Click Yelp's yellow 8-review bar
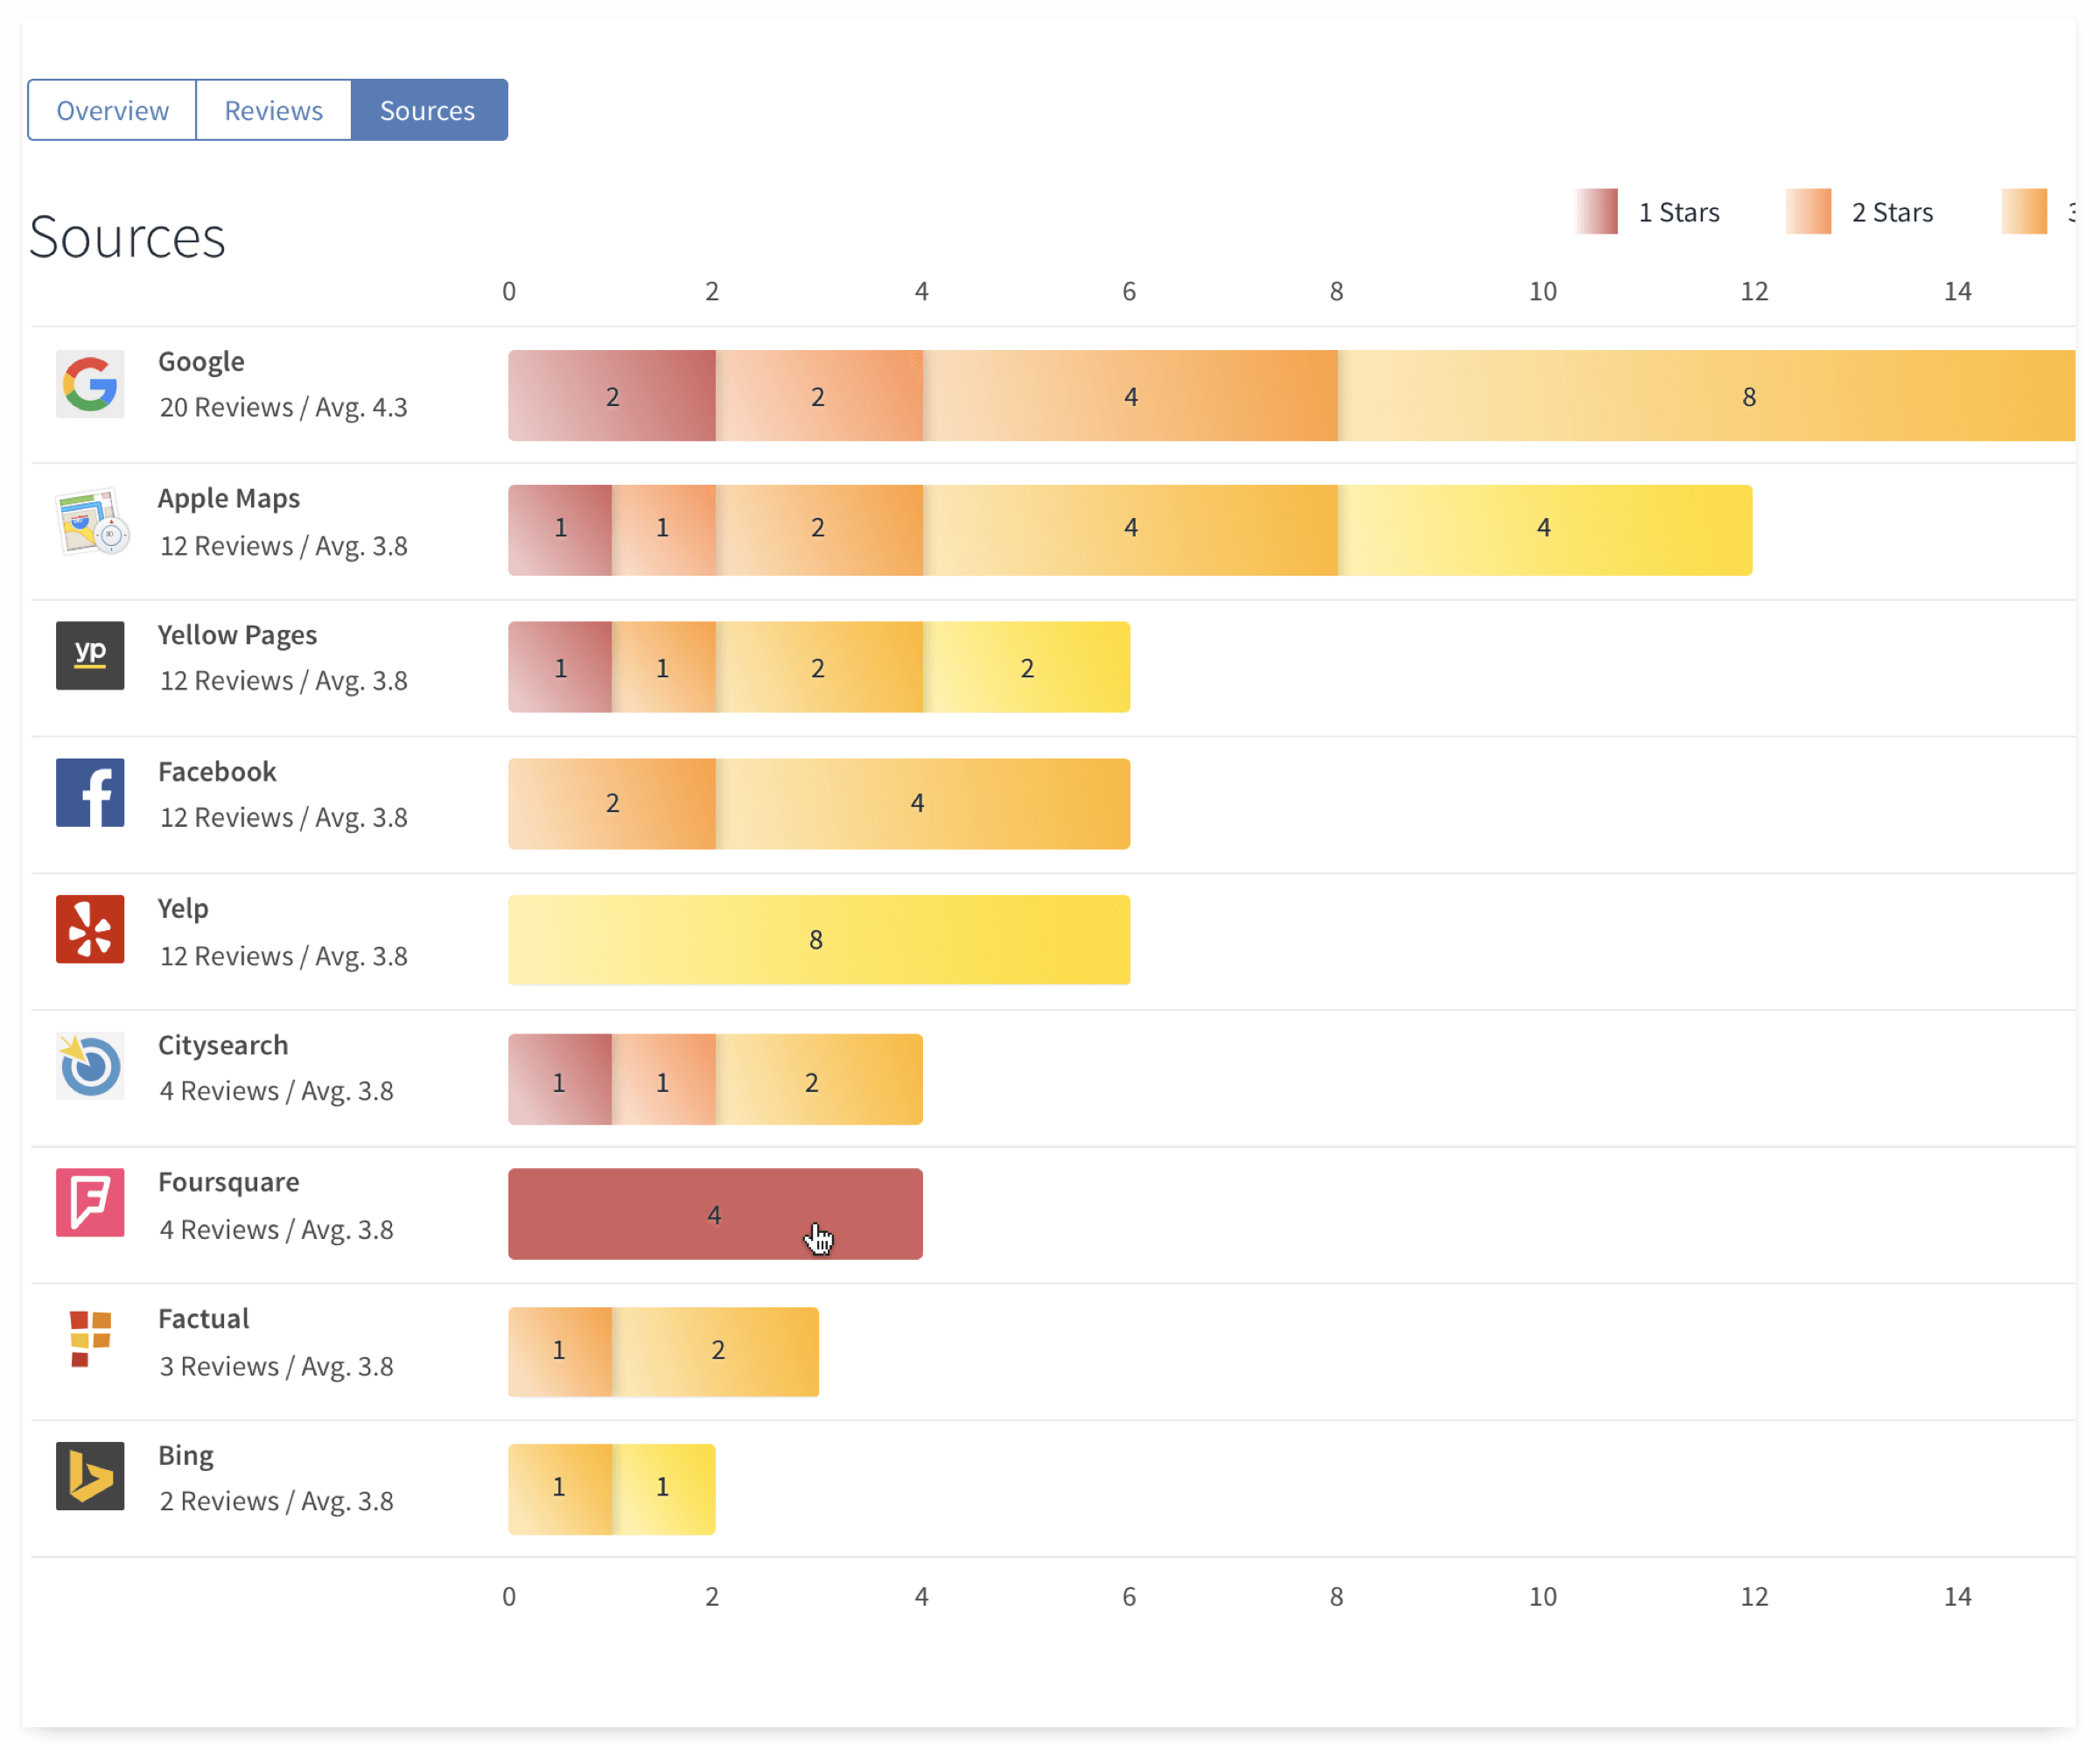The width and height of the screenshot is (2100, 1750). 818,940
